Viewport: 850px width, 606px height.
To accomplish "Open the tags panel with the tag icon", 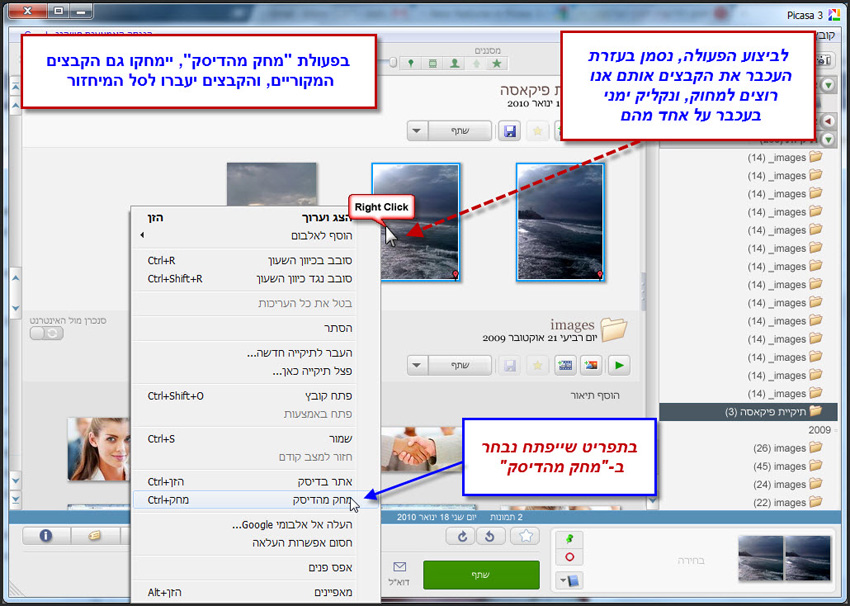I will click(94, 536).
